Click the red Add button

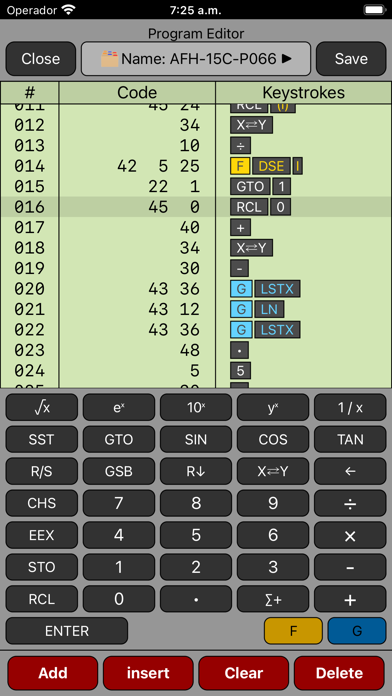click(x=52, y=673)
